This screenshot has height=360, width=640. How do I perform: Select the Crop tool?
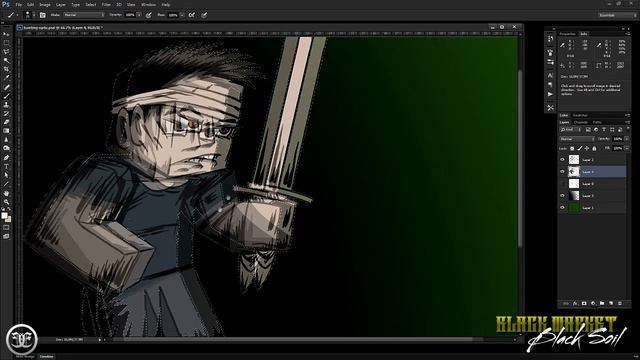coord(6,69)
